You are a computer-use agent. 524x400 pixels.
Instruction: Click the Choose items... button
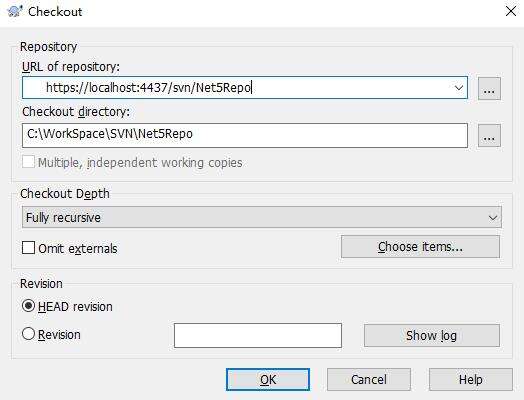coord(420,247)
